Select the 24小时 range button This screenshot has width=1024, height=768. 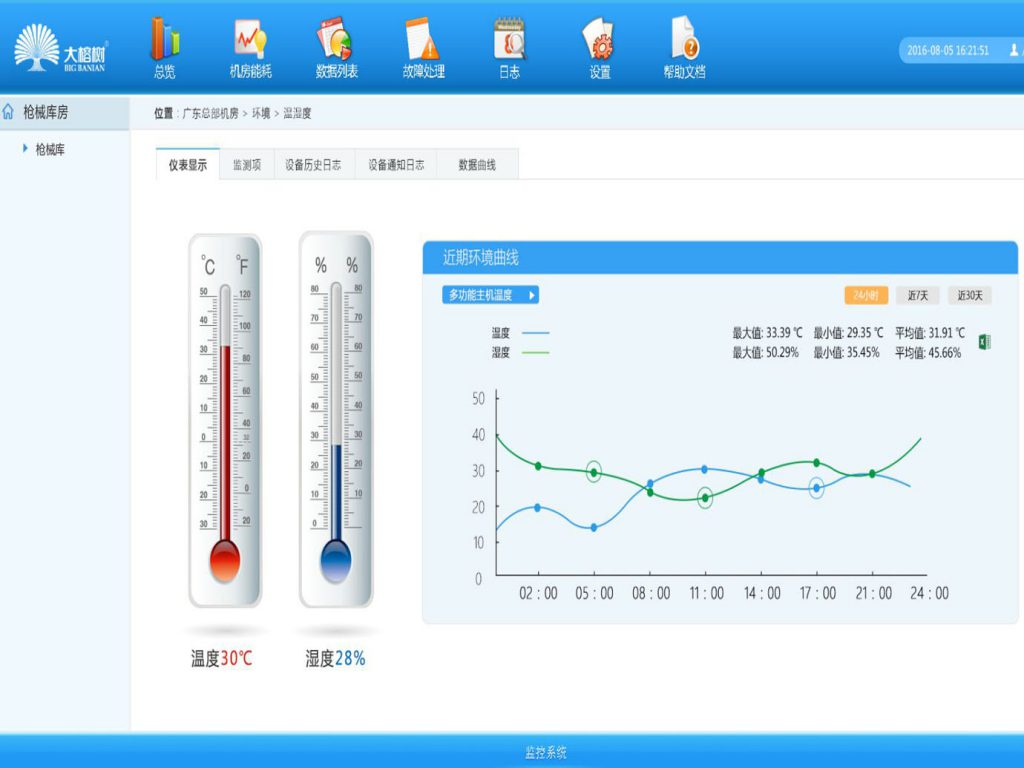pos(866,295)
